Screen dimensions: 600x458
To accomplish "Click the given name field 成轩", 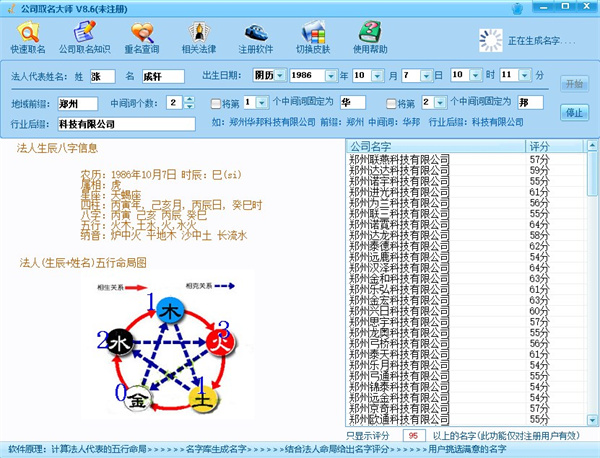I will click(163, 77).
